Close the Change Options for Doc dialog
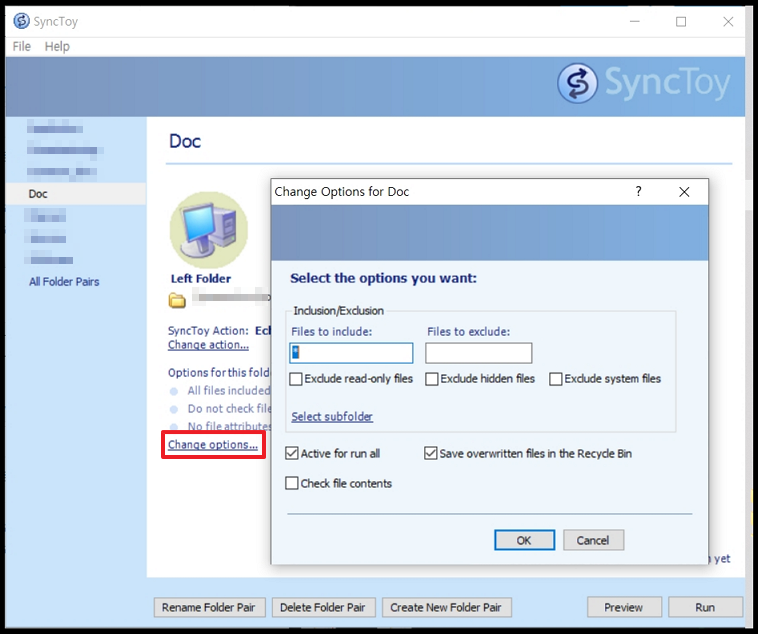The height and width of the screenshot is (634, 758). point(684,192)
